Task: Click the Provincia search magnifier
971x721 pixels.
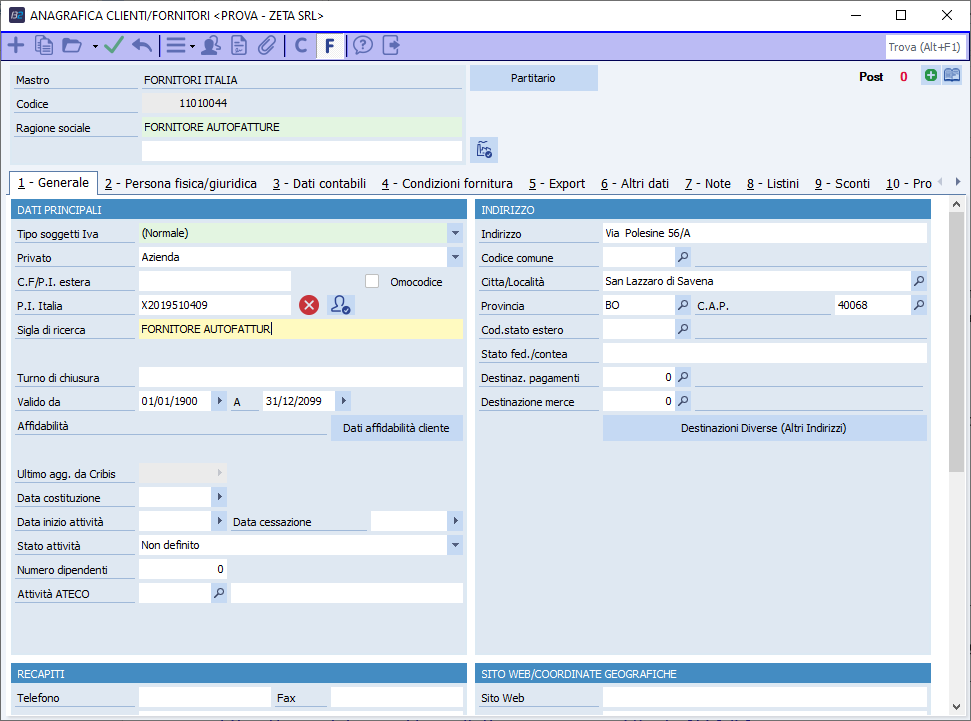Action: pos(683,305)
